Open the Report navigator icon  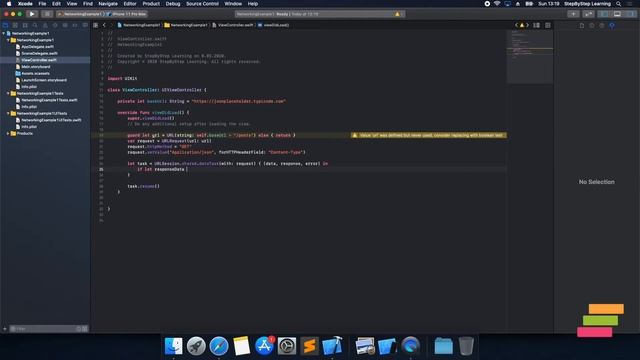point(85,25)
